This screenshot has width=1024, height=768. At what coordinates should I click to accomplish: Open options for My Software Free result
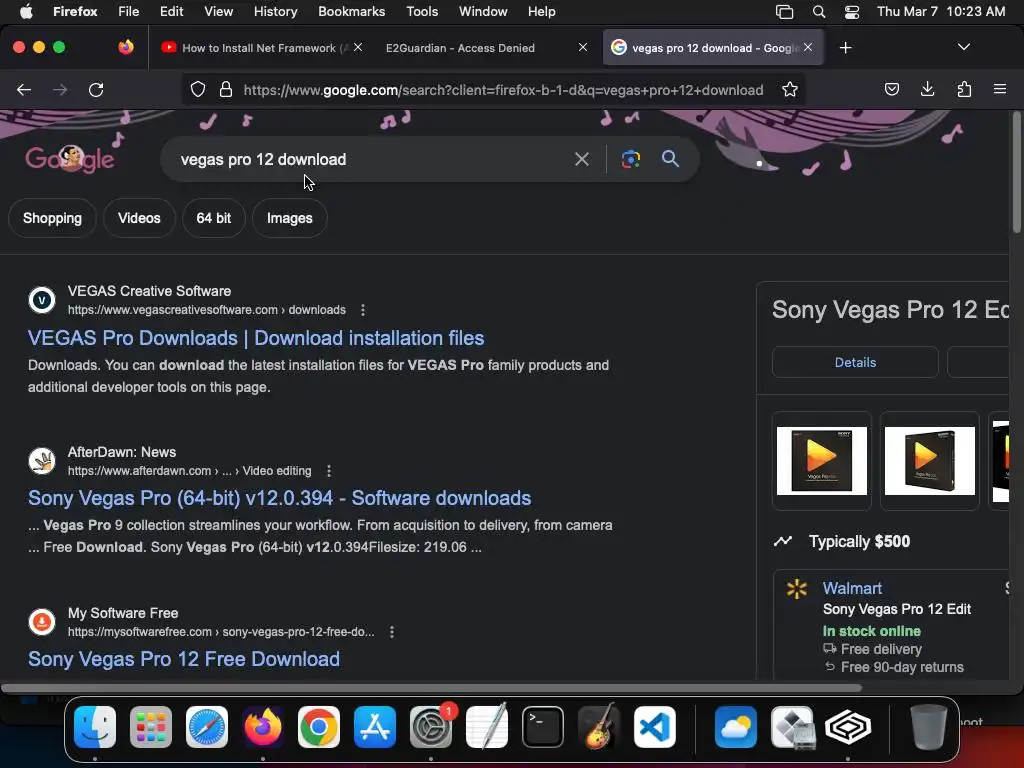392,632
